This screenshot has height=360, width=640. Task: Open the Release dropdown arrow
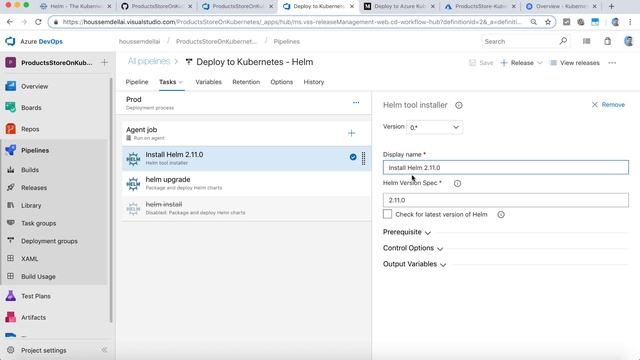pyautogui.click(x=540, y=63)
